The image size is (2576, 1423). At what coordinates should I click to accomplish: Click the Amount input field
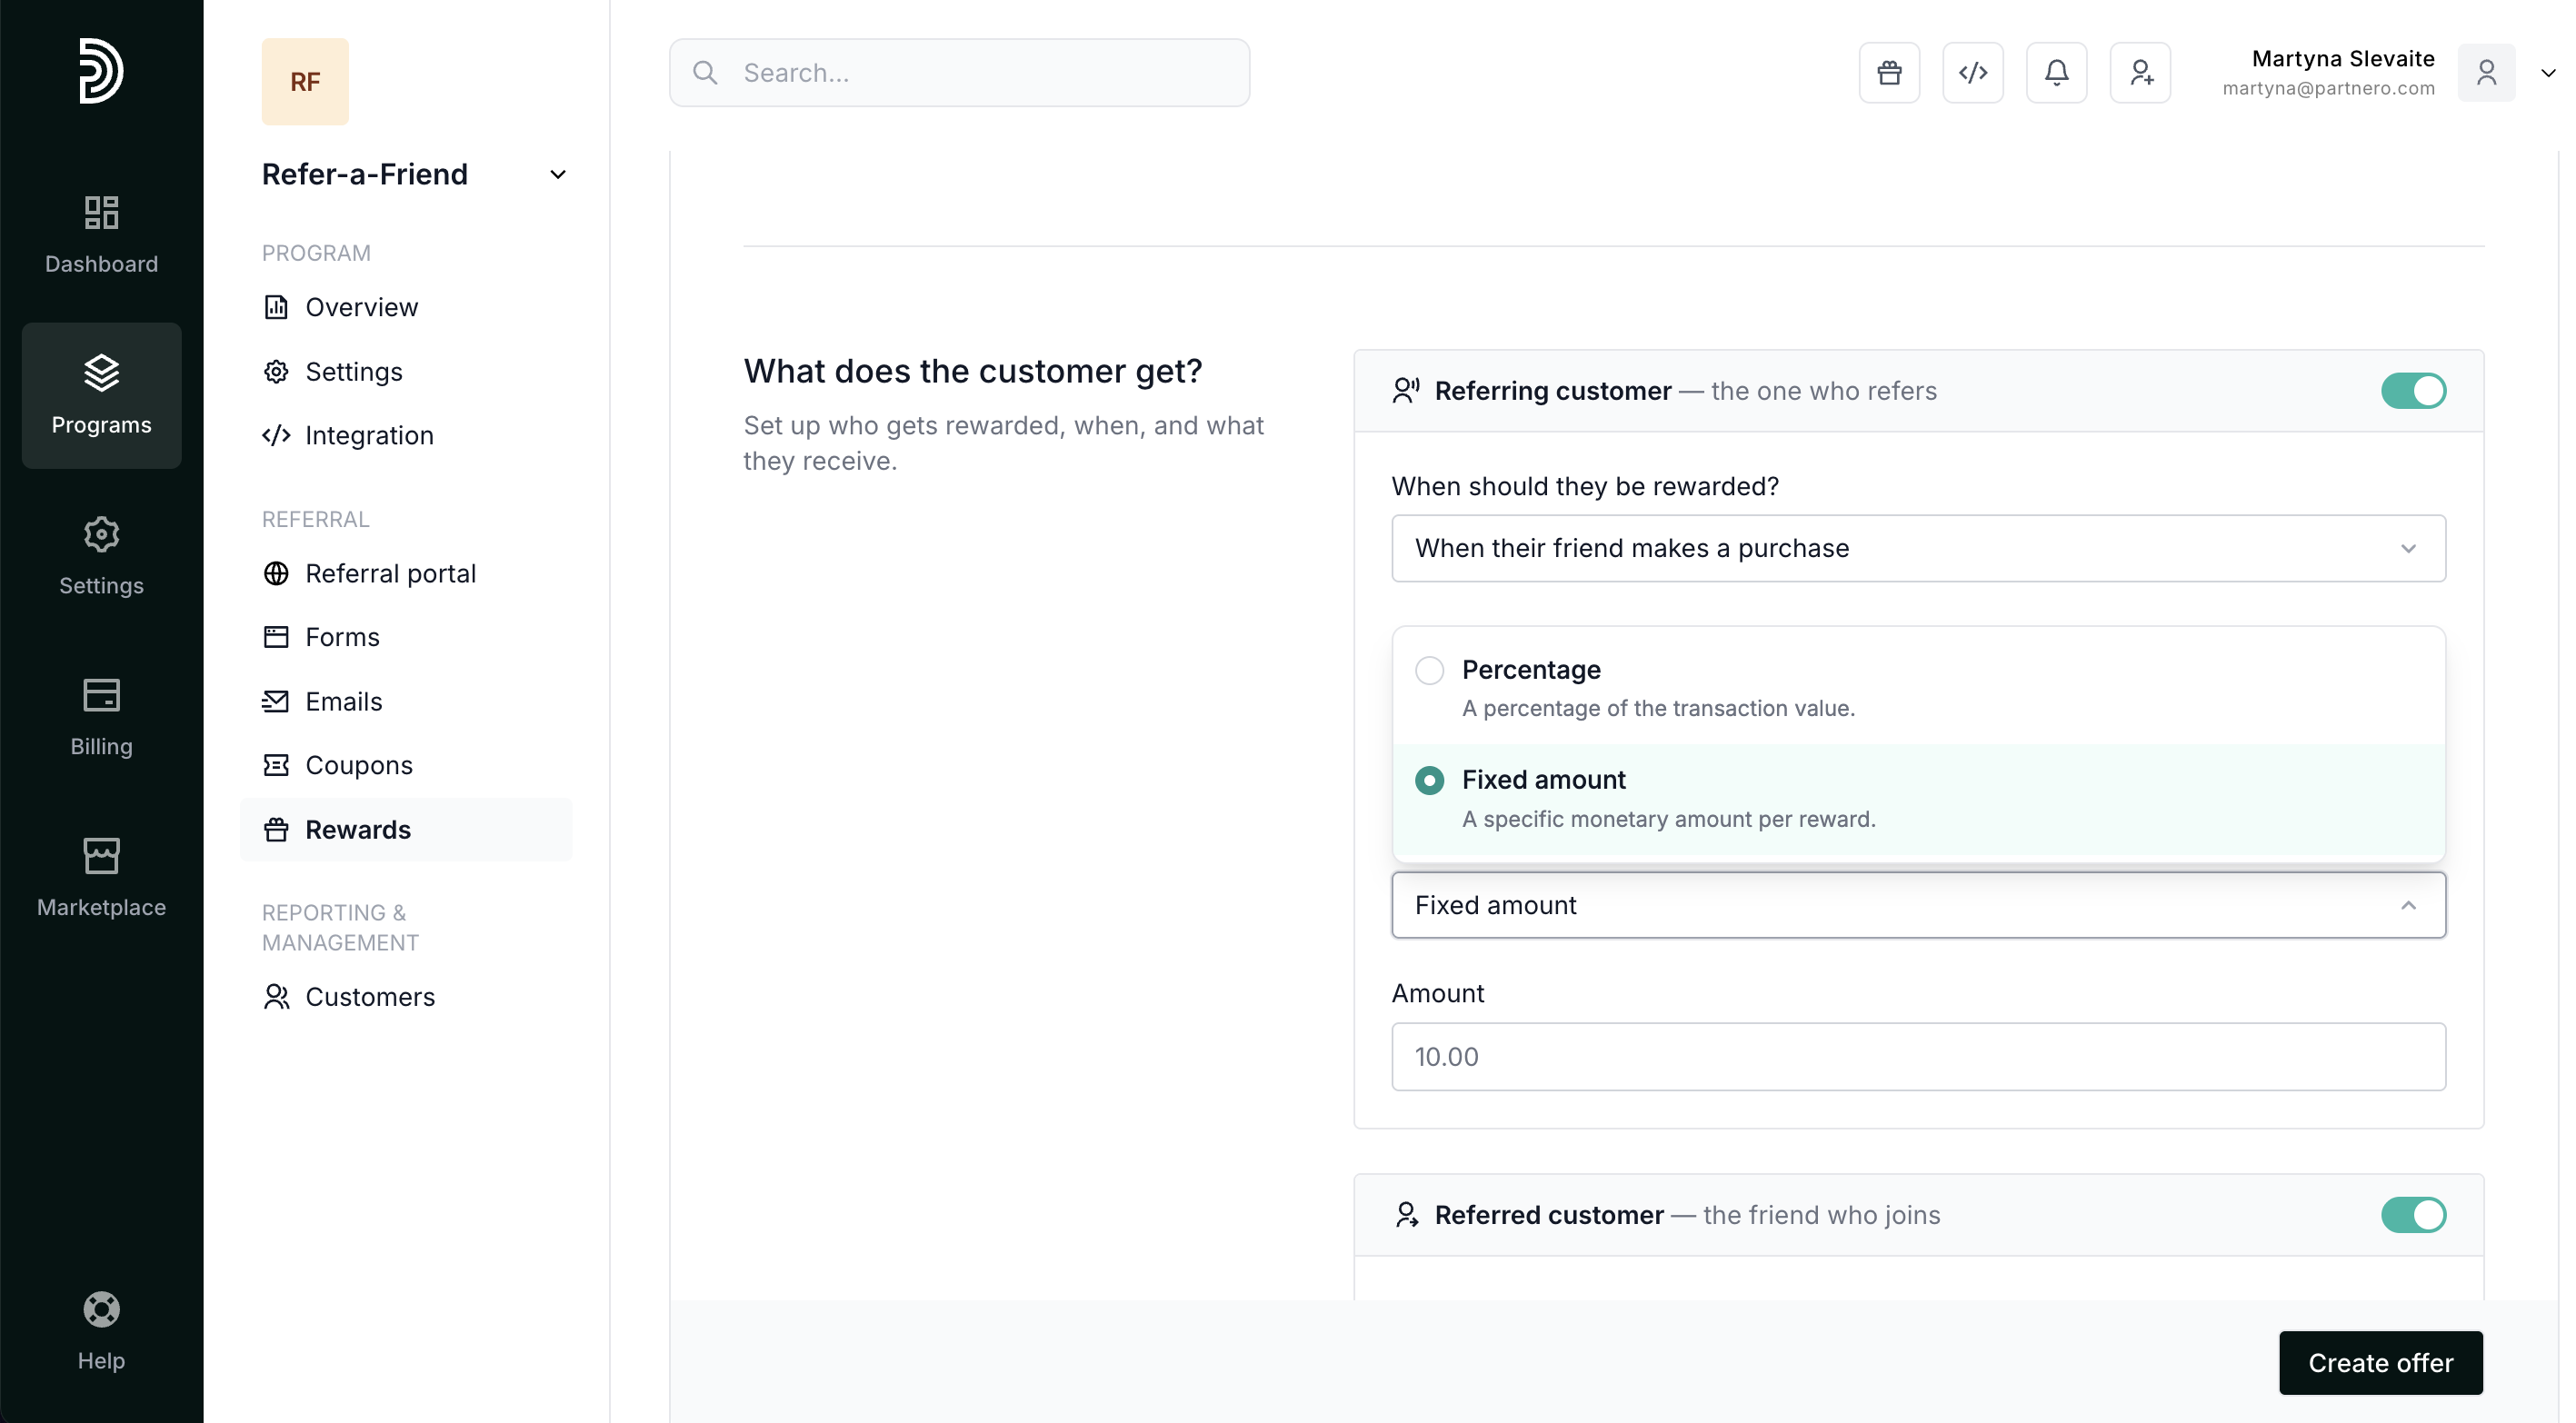tap(1917, 1057)
